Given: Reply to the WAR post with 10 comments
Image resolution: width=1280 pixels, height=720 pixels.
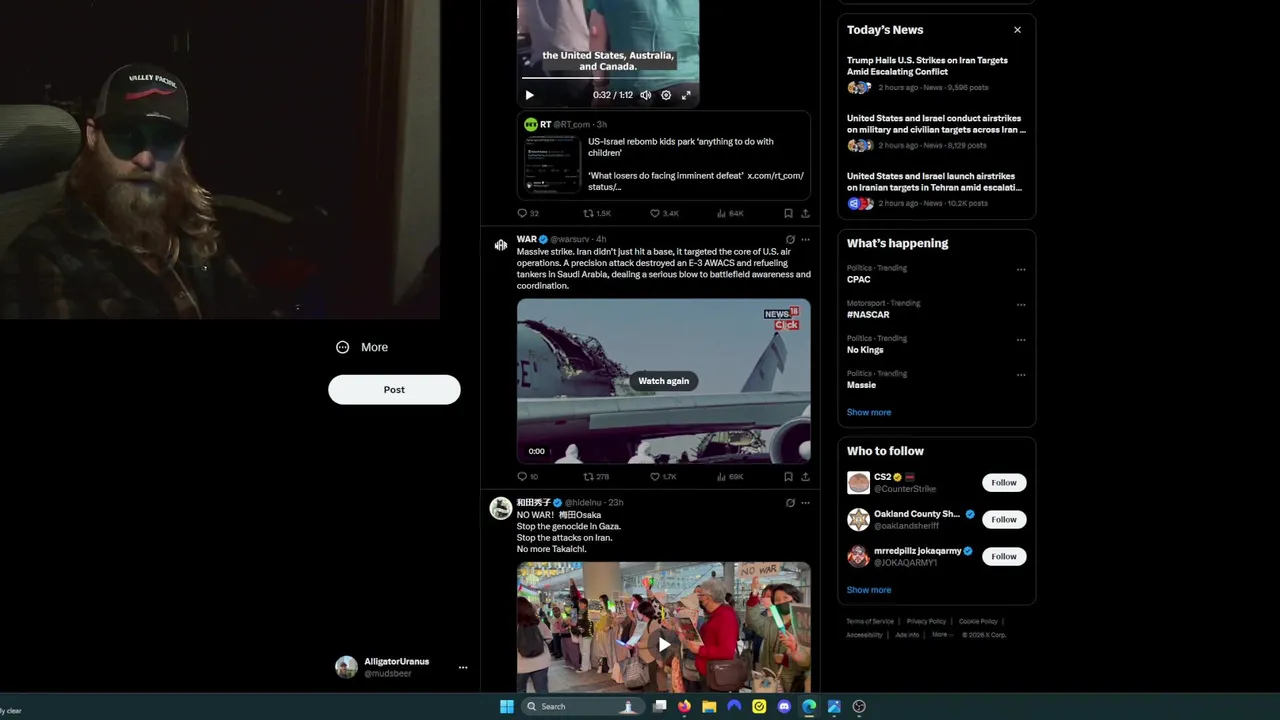Looking at the screenshot, I should [527, 477].
